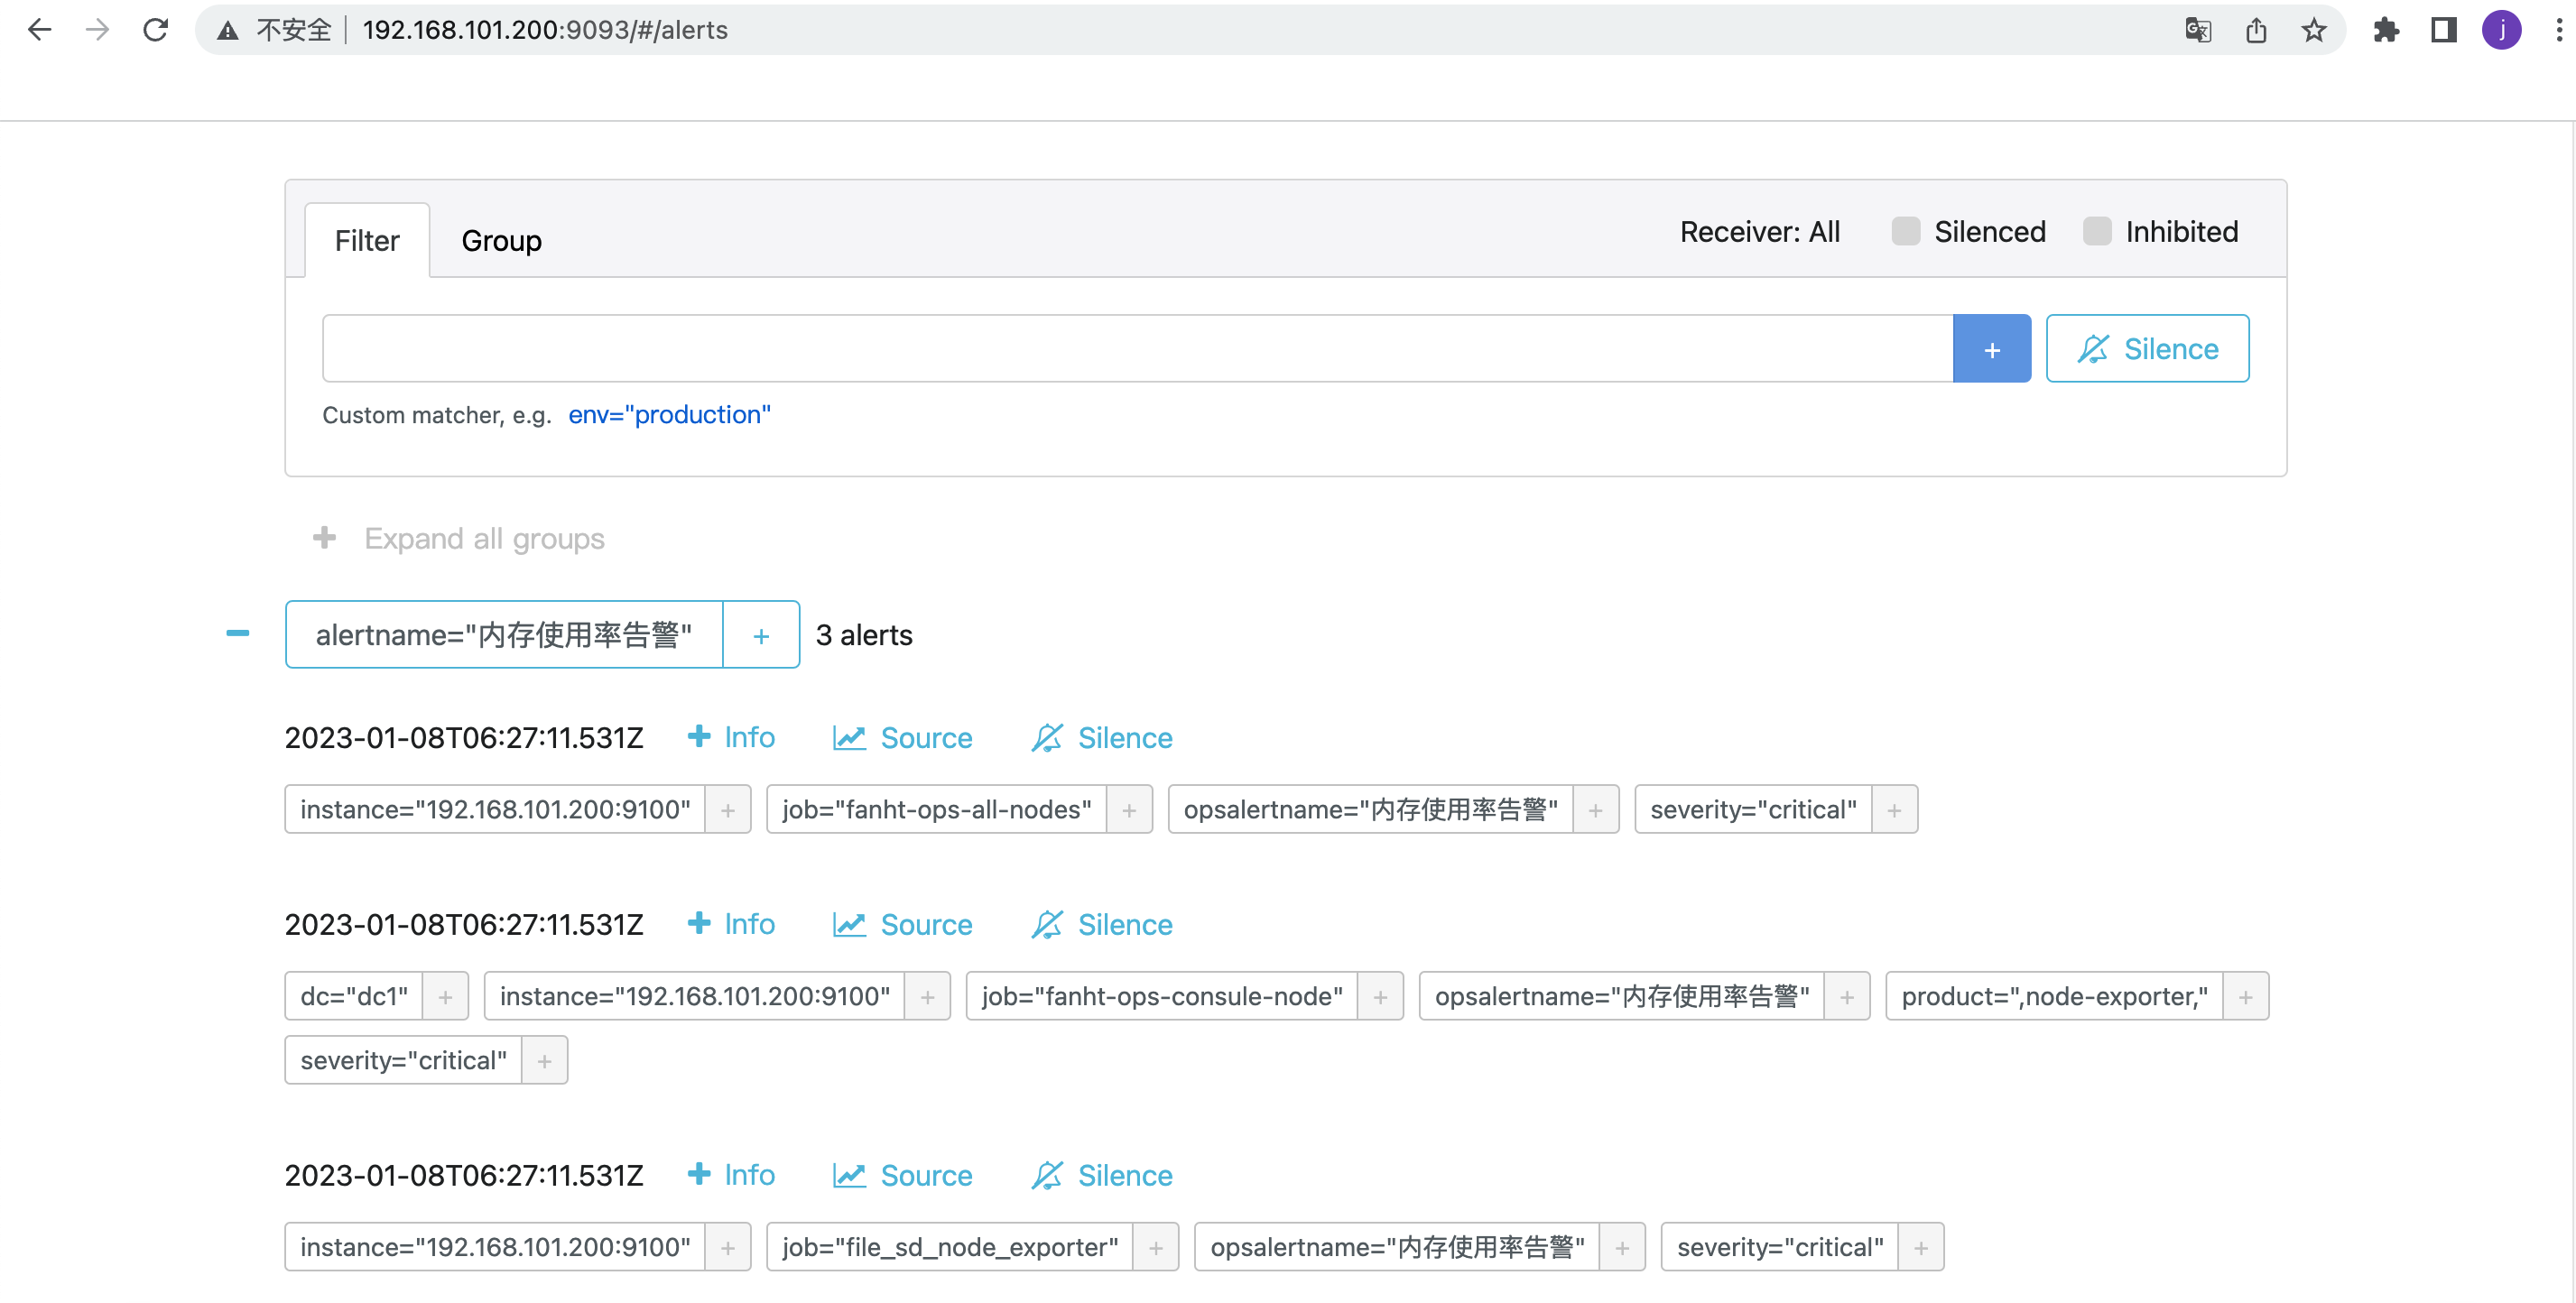Click the job="fanht-ops-all-nodes" label text

937,809
